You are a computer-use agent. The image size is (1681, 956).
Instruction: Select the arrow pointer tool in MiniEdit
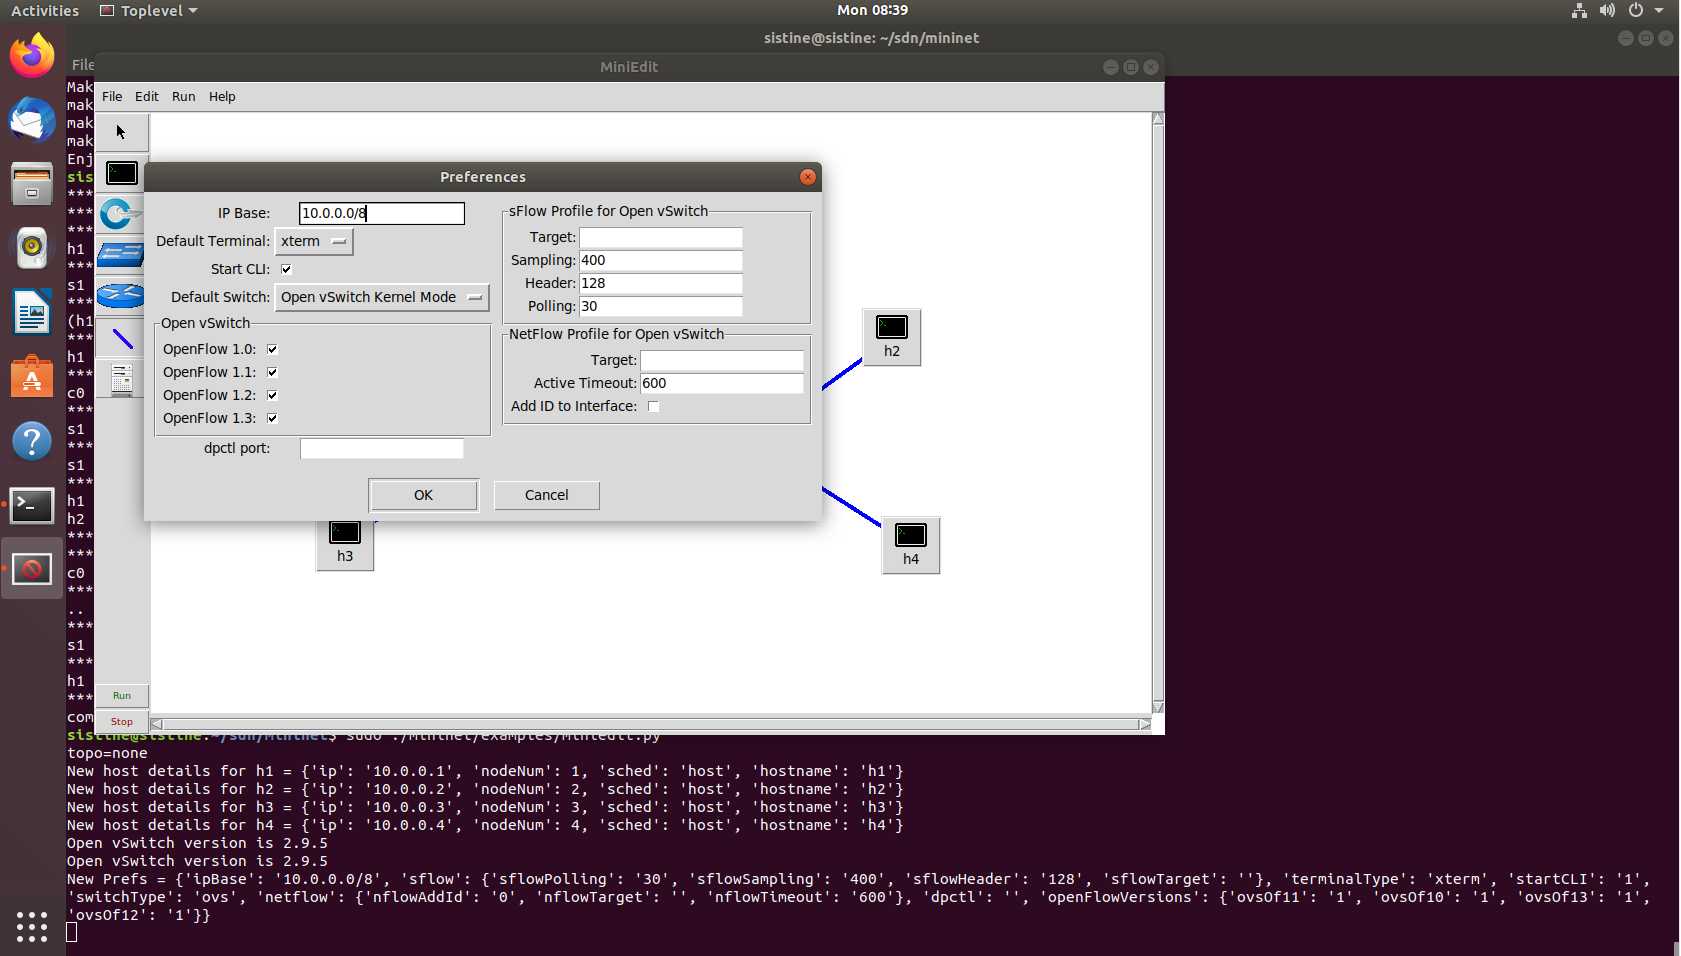click(x=122, y=132)
